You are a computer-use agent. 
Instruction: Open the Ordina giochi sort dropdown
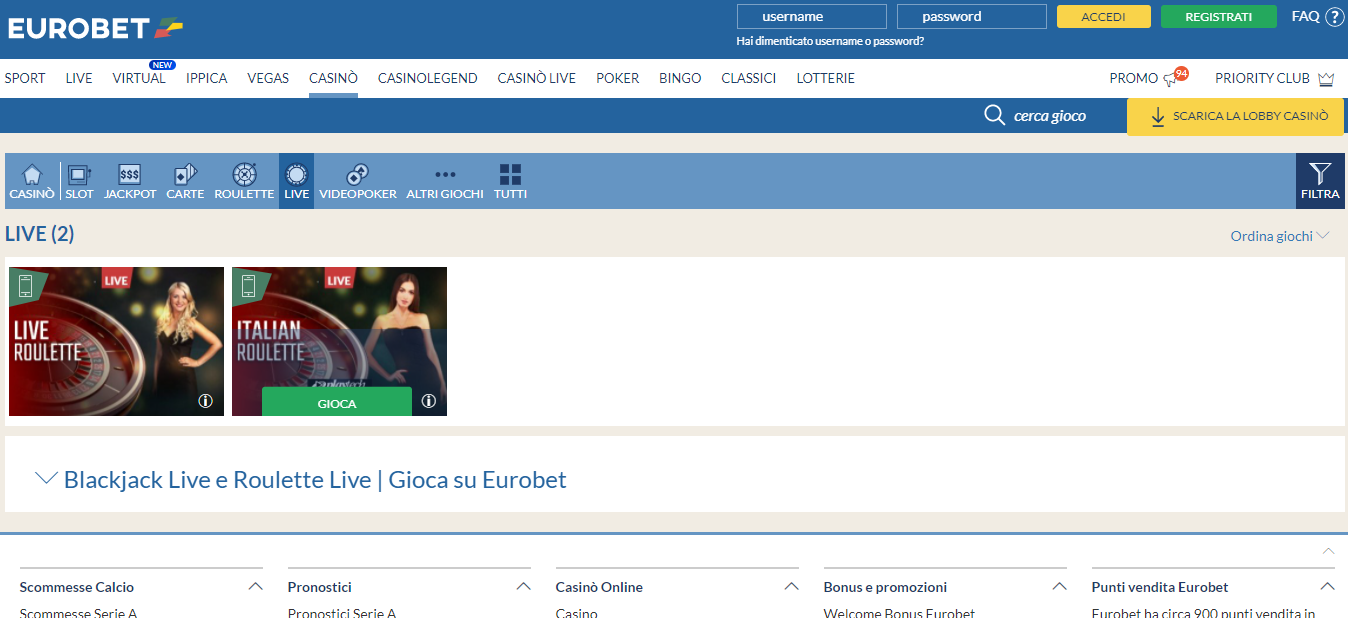click(1280, 236)
